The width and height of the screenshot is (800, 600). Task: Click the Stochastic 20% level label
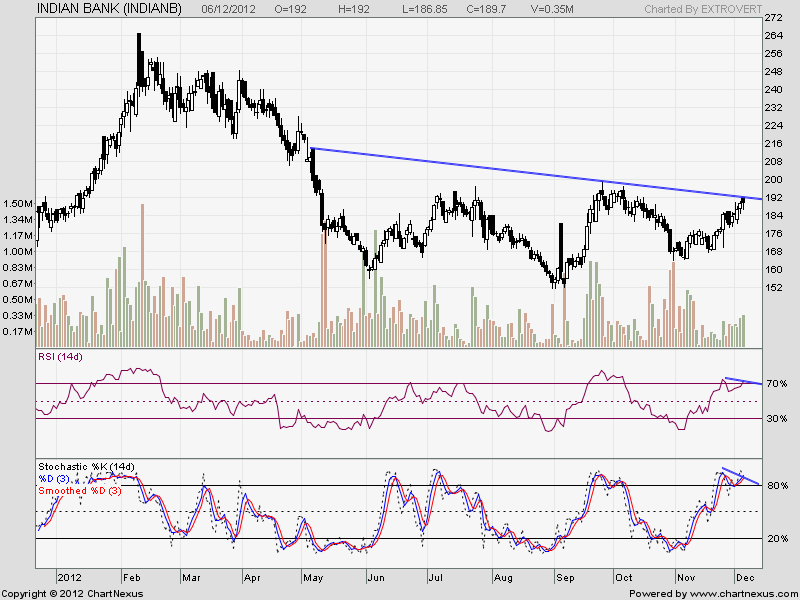click(x=777, y=539)
